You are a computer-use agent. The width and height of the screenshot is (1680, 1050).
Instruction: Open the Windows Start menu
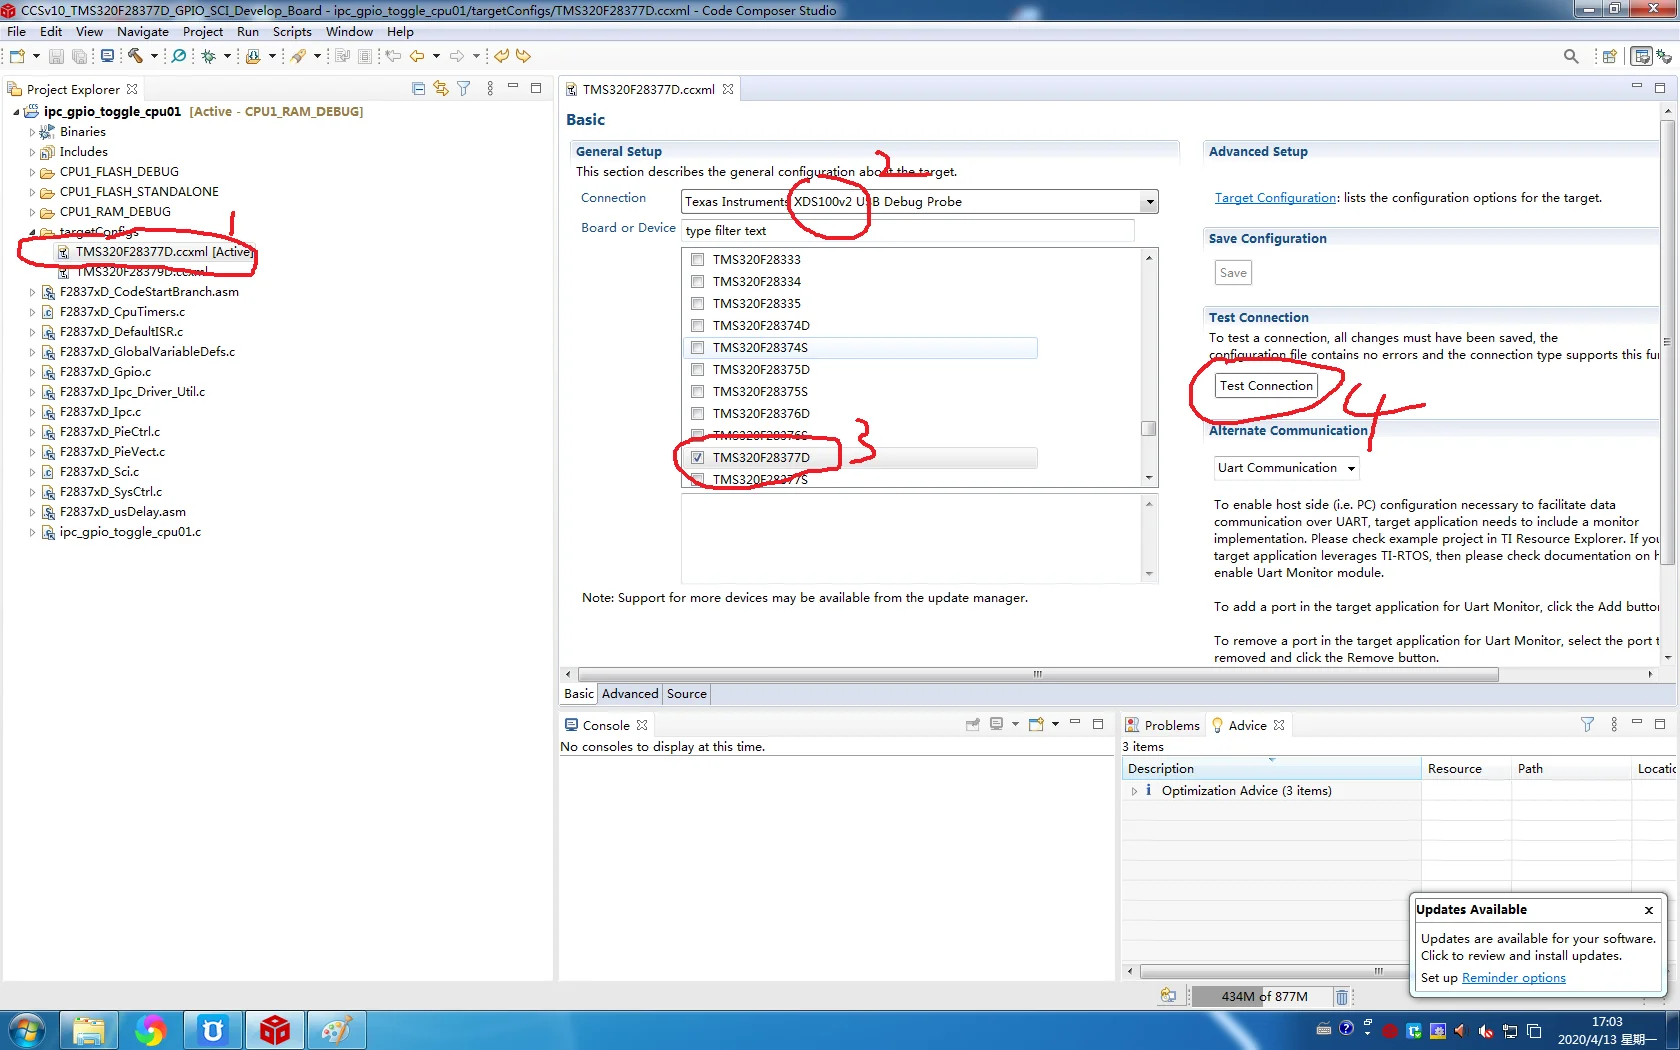[x=26, y=1030]
